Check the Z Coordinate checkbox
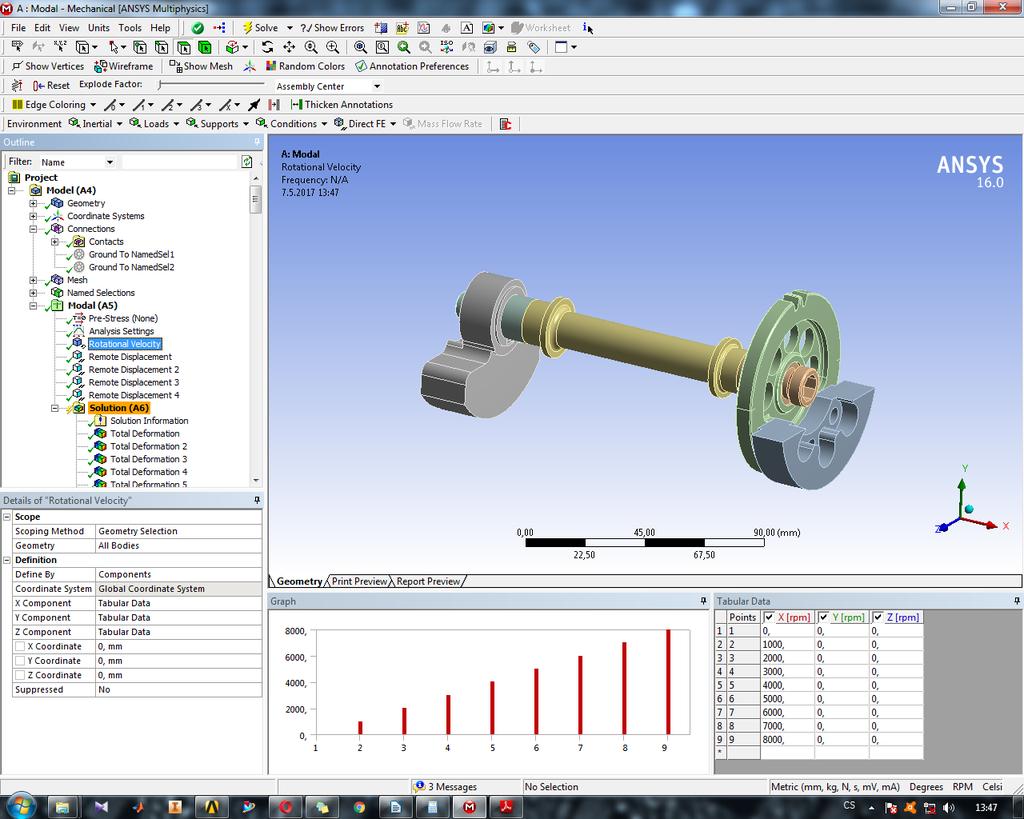Viewport: 1024px width, 819px height. pyautogui.click(x=20, y=675)
